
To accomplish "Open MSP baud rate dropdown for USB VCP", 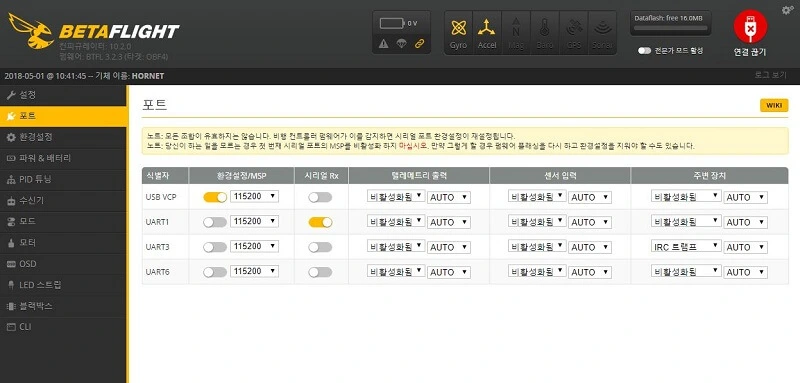I will [x=254, y=196].
